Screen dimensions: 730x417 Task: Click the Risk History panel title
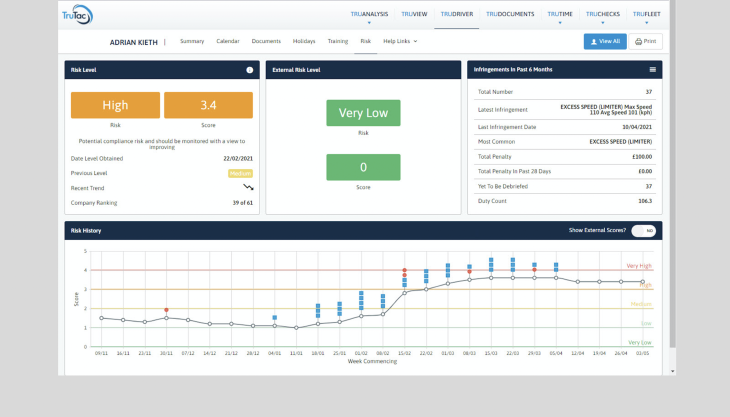(86, 231)
